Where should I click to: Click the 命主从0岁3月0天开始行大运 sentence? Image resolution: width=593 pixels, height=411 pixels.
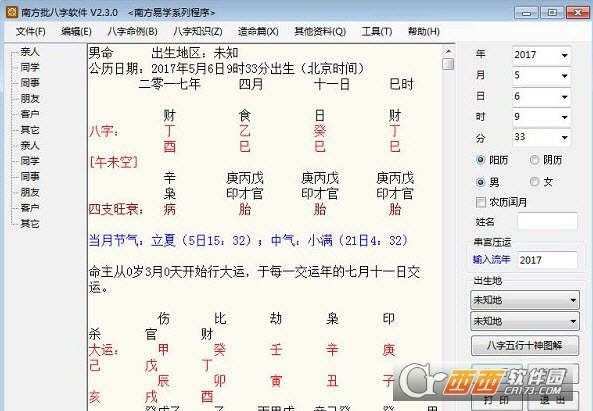(255, 279)
